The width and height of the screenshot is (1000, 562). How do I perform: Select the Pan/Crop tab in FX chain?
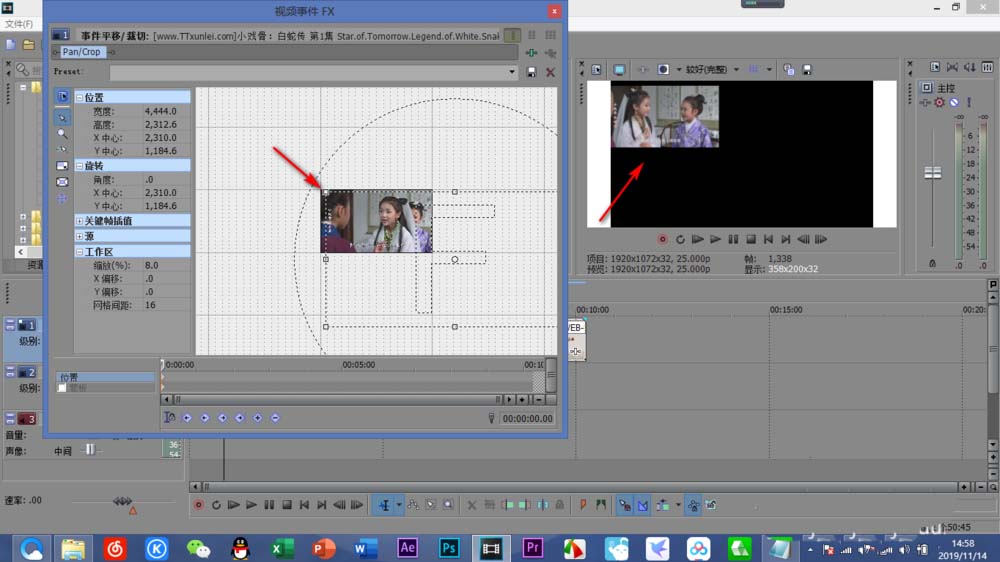coord(82,52)
